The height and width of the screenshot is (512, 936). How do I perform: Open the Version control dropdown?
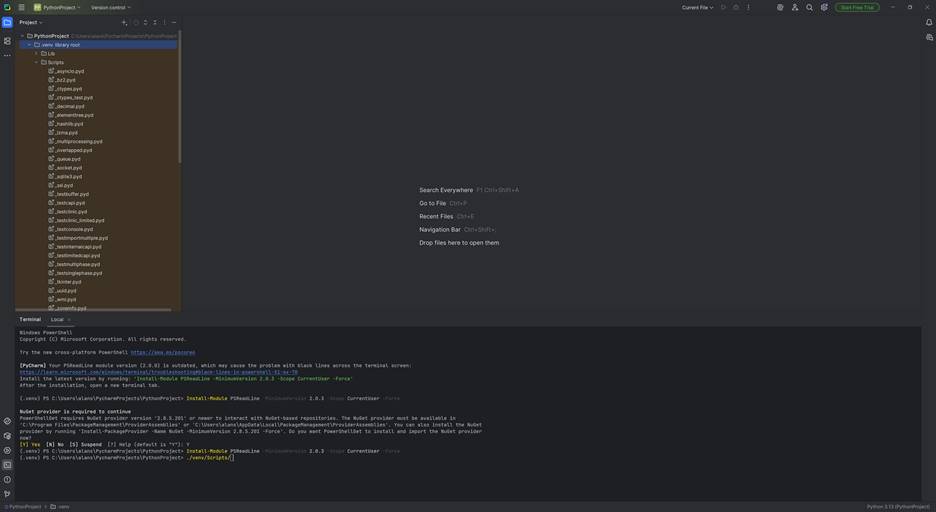[110, 7]
